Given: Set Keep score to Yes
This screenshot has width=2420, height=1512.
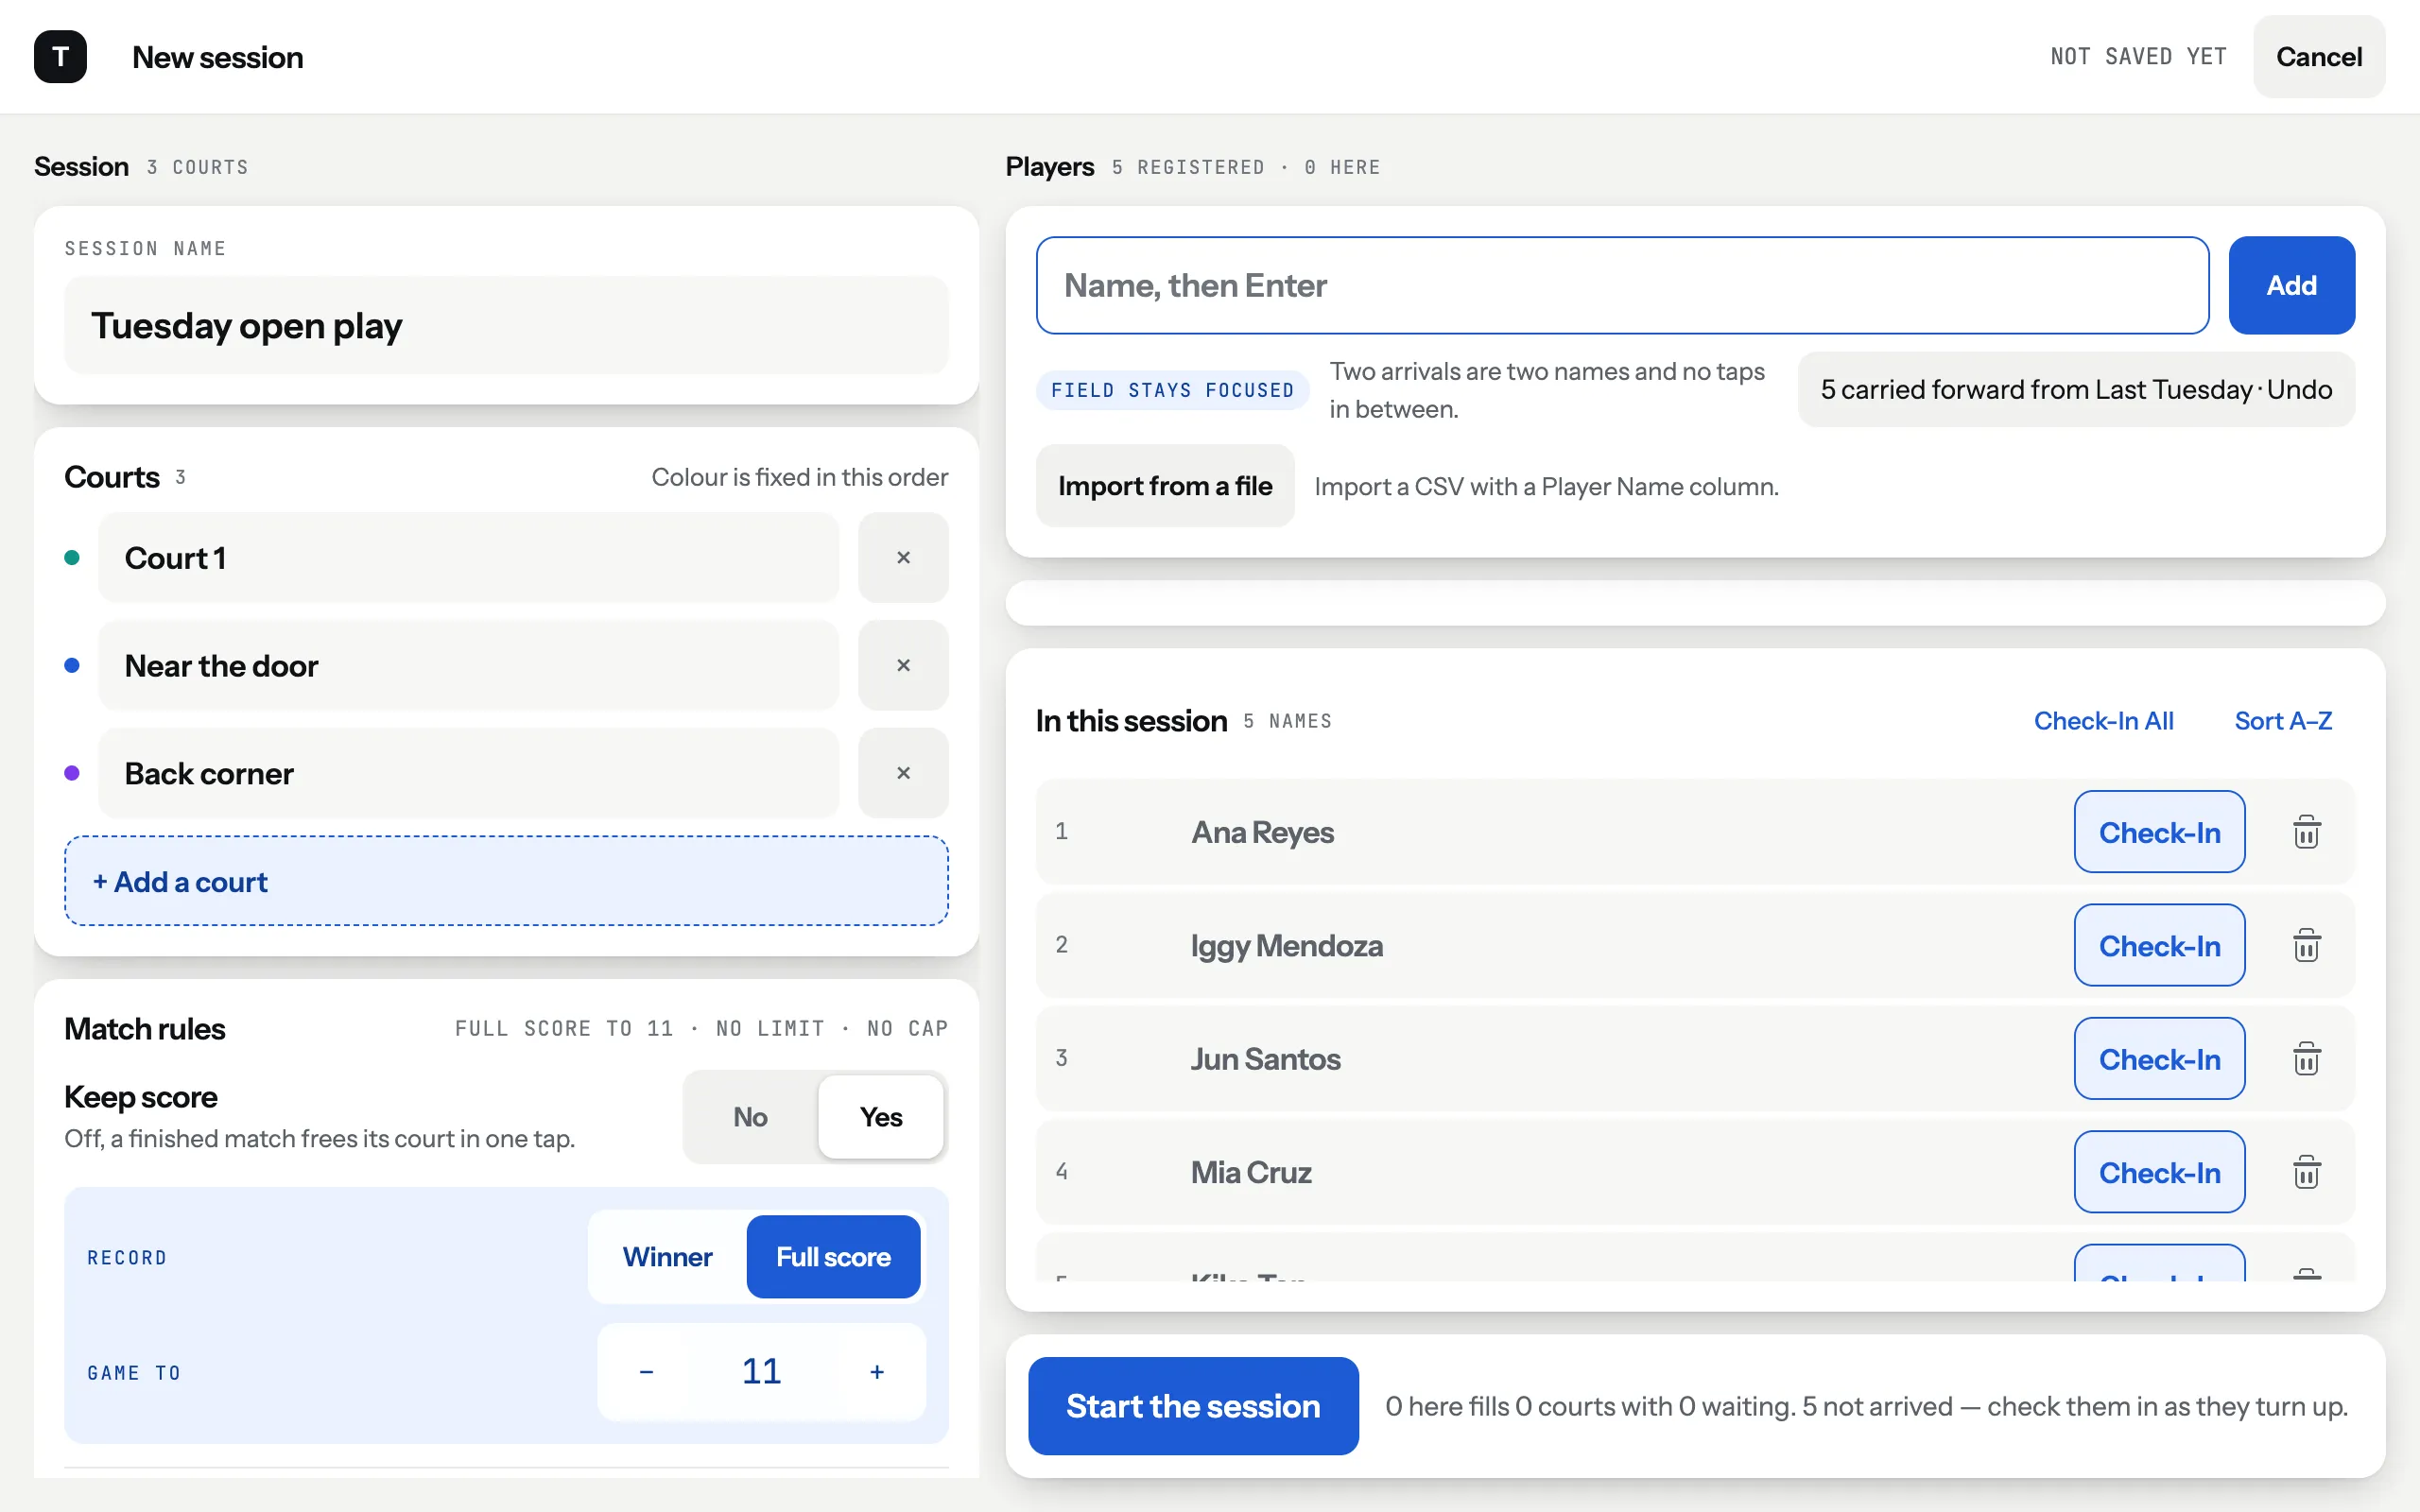Looking at the screenshot, I should (881, 1117).
